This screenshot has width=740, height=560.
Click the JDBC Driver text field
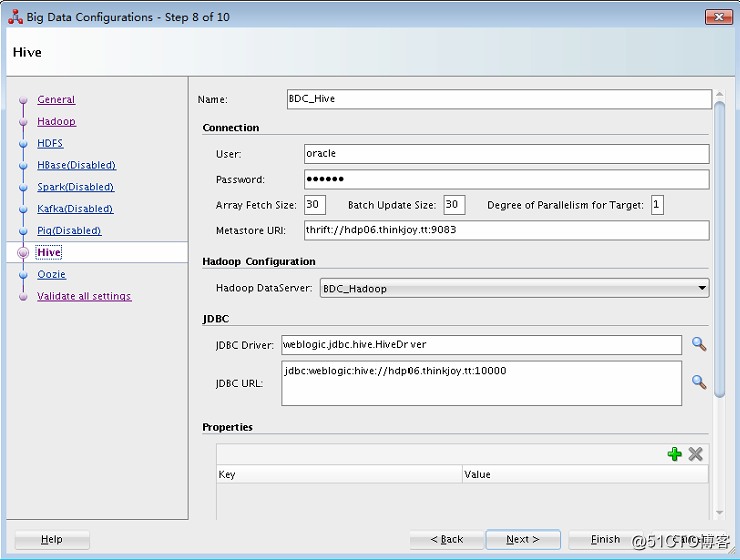tap(481, 345)
